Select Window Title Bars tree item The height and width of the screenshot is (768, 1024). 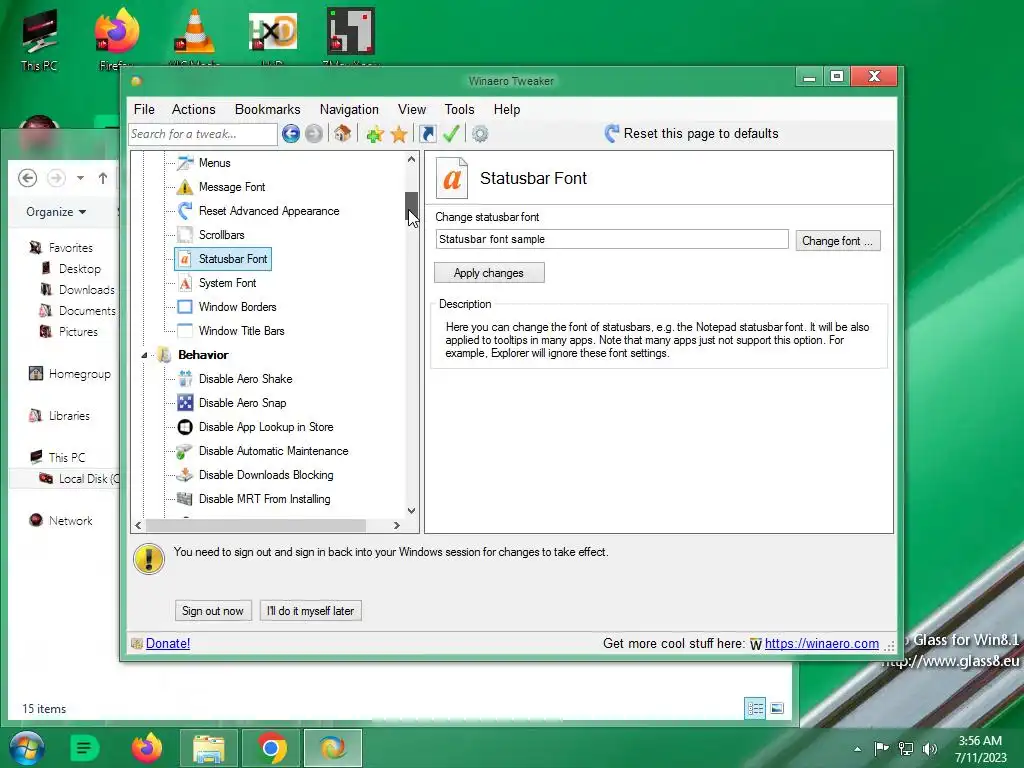pyautogui.click(x=242, y=331)
